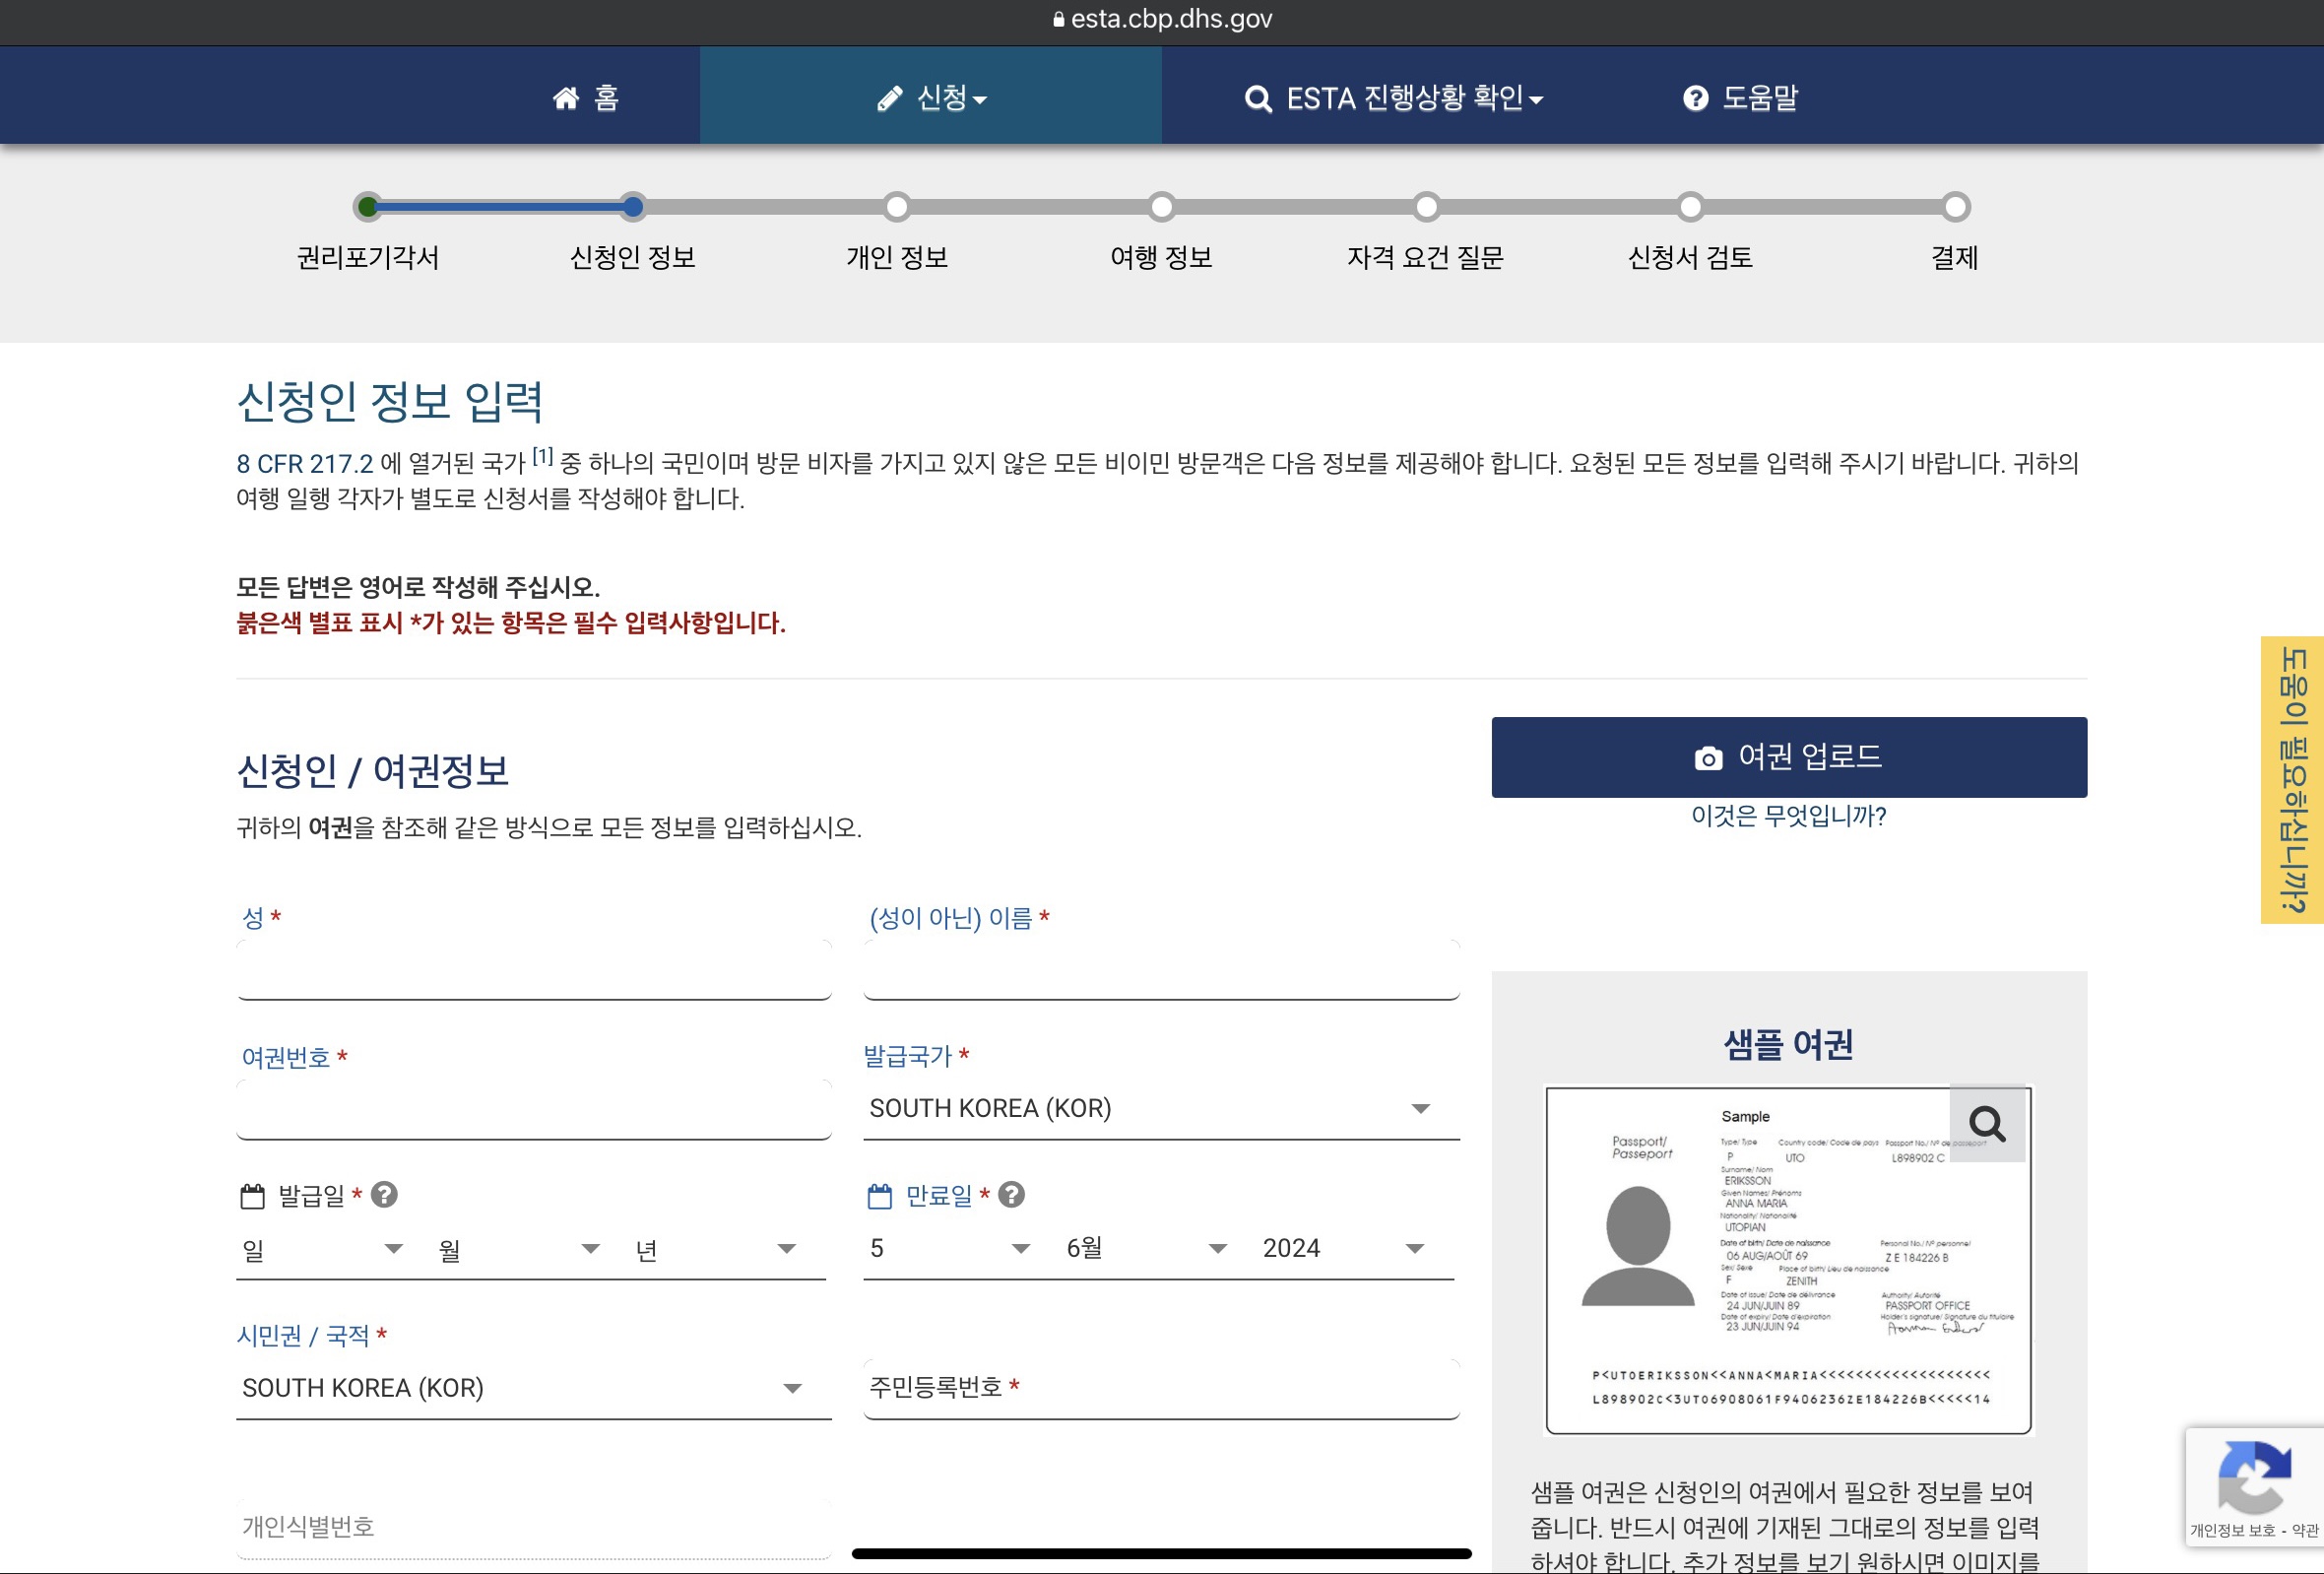Open the 만료일 year dropdown showing 2024
The image size is (2324, 1574).
(x=1343, y=1248)
